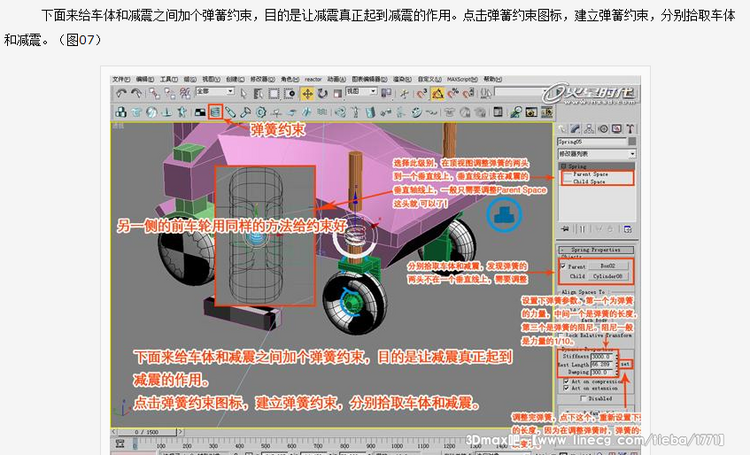
Task: Open the 全部 selection filter dropdown
Action: click(x=215, y=91)
